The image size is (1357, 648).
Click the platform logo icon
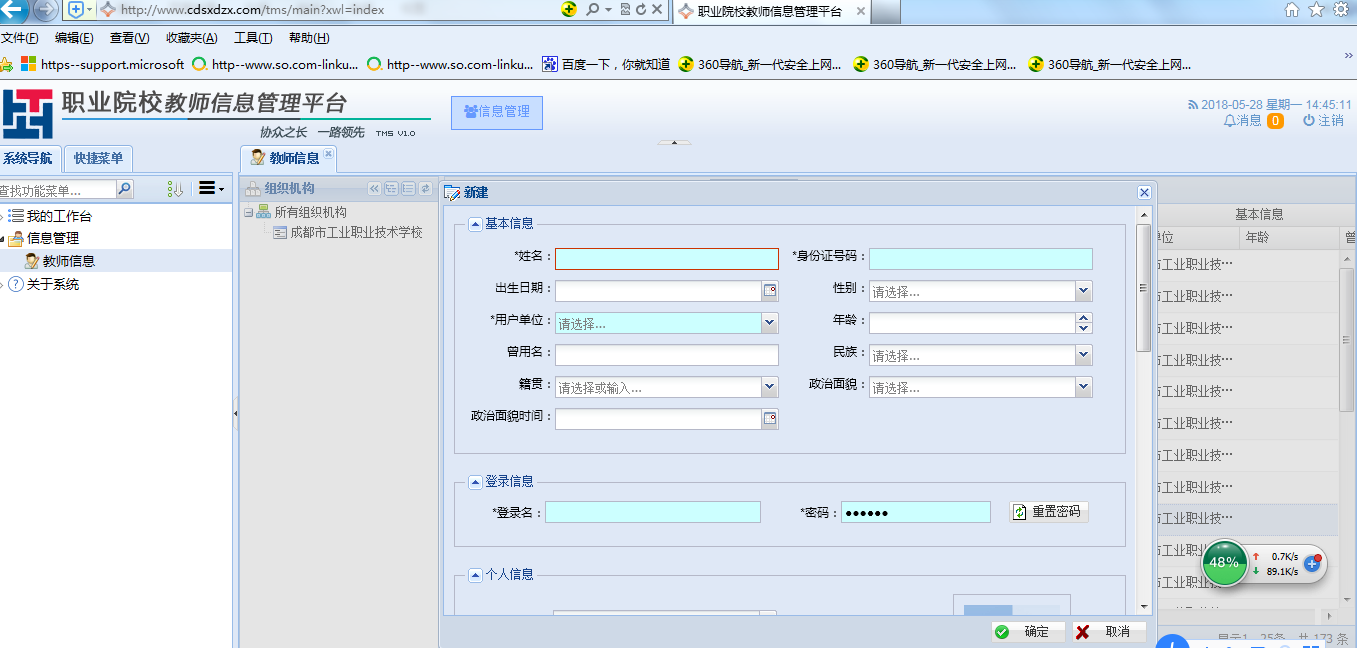tap(27, 114)
